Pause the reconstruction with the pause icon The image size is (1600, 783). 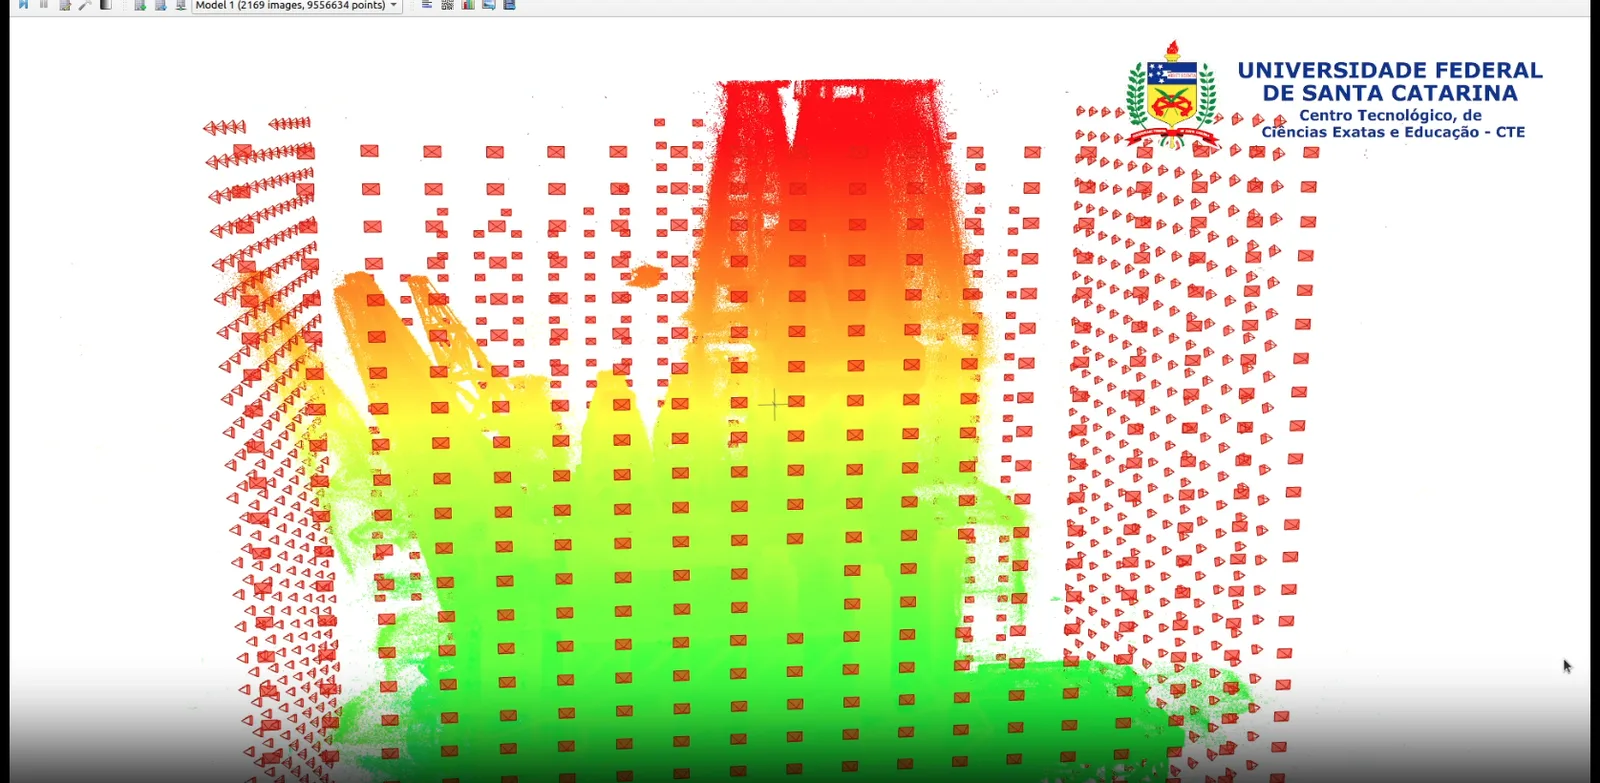(44, 5)
